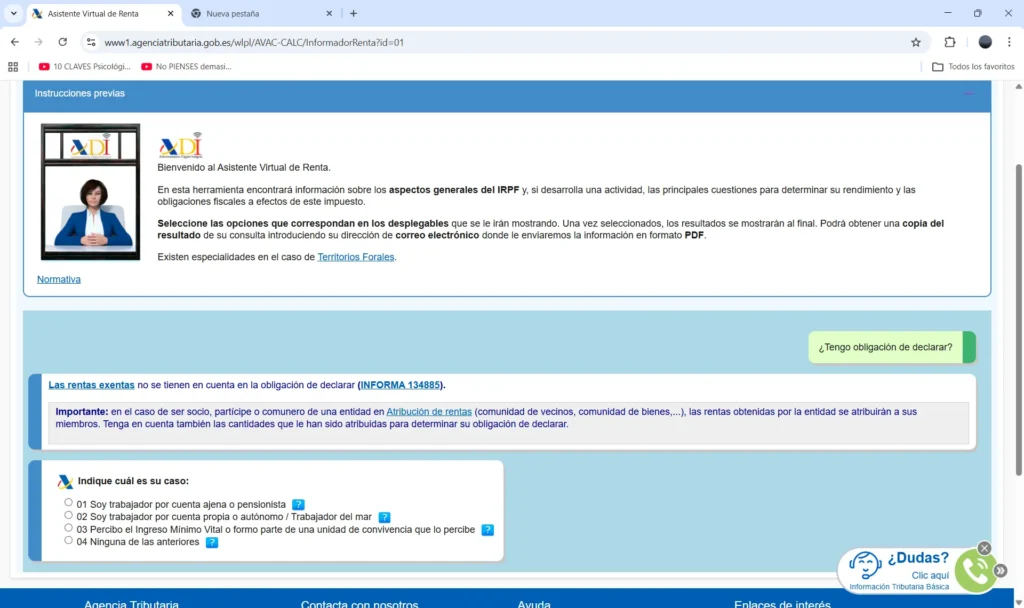Click the help icon beside option 04
1024x608 pixels.
click(211, 542)
